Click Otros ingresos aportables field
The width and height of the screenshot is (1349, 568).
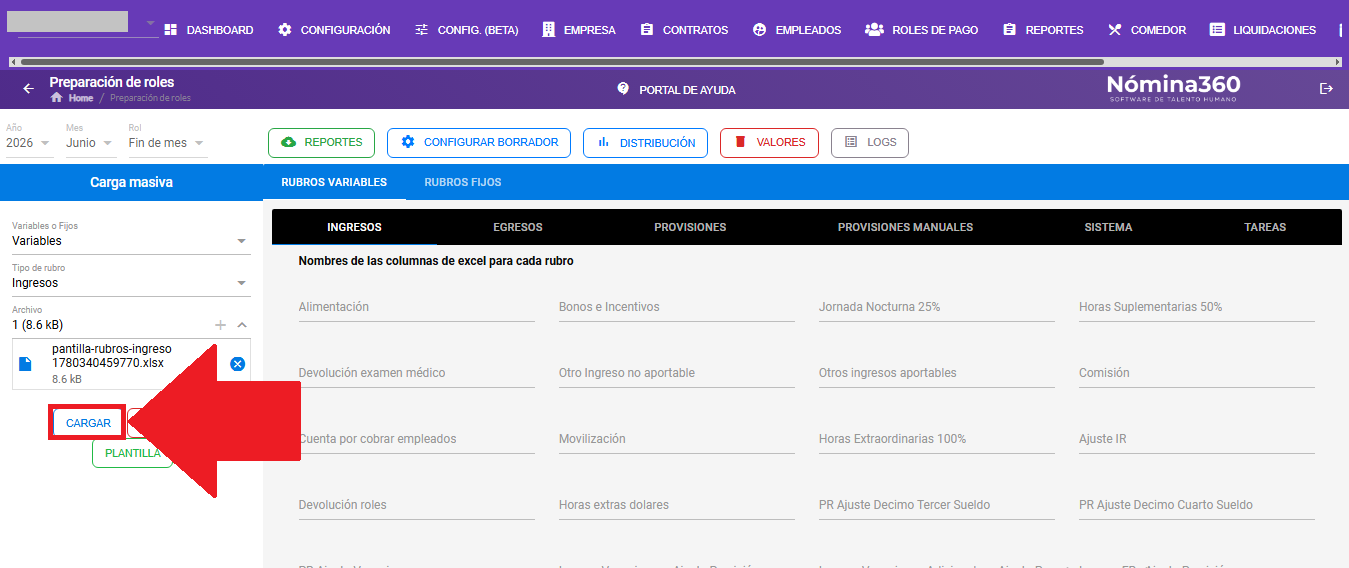(x=937, y=374)
